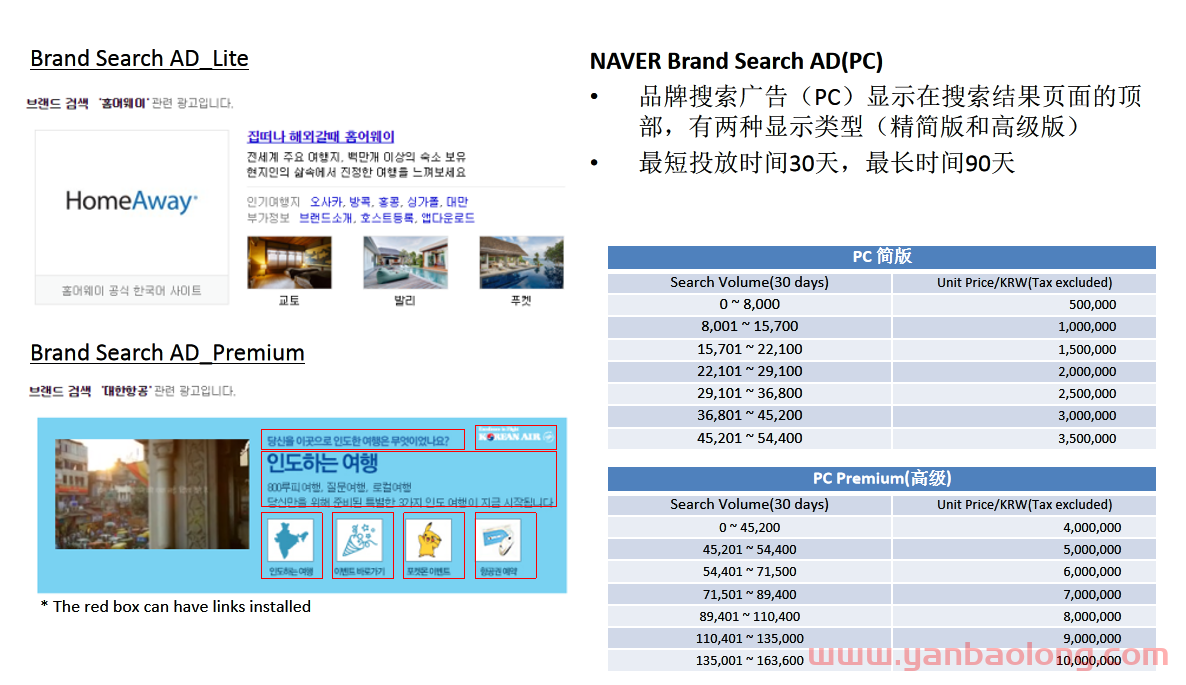Click the "135,001 ~ 163,600" cell
The height and width of the screenshot is (685, 1186).
(x=750, y=660)
